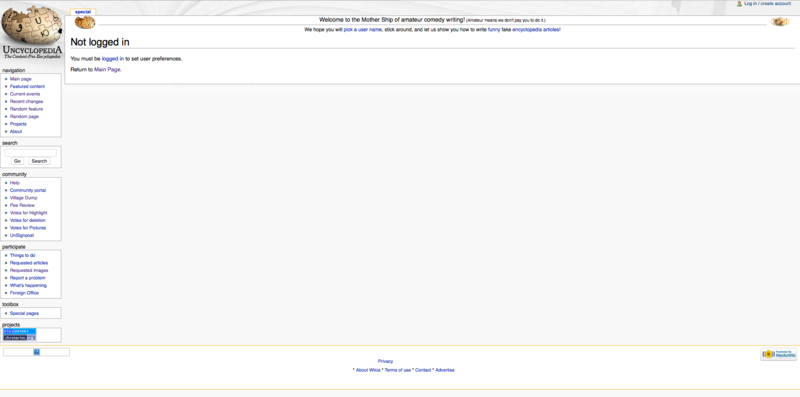Click the Search button
Viewport: 800px width, 397px height.
tap(39, 161)
